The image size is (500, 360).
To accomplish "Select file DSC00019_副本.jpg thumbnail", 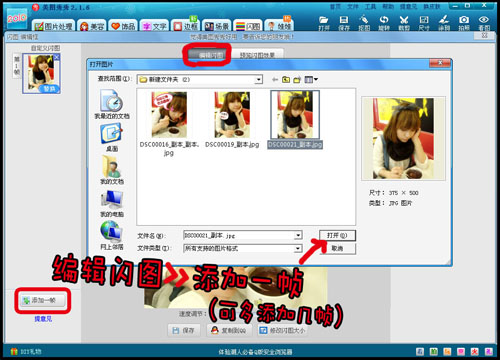I will [x=232, y=115].
